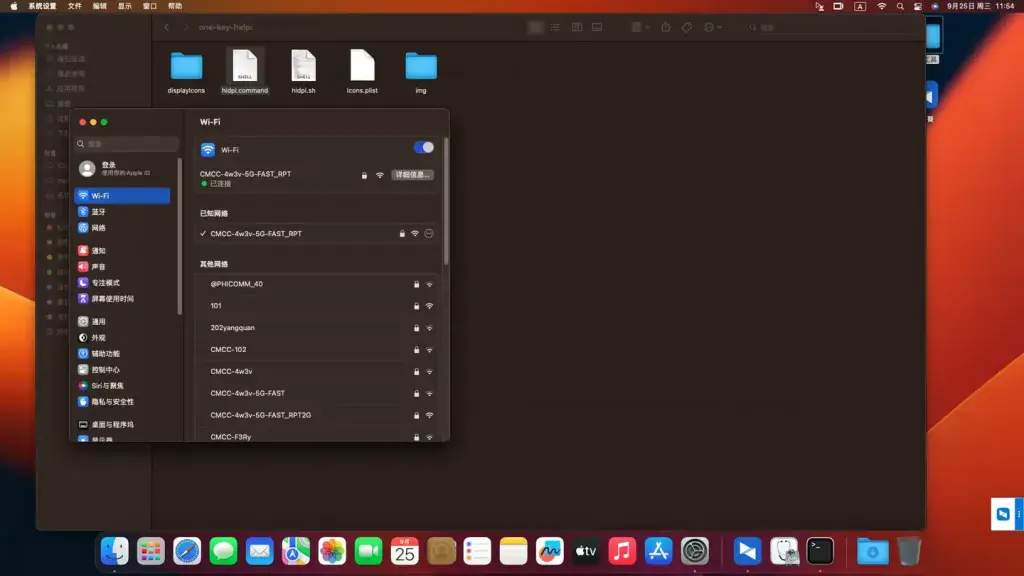Click the settings search field
The width and height of the screenshot is (1024, 576).
[x=127, y=144]
